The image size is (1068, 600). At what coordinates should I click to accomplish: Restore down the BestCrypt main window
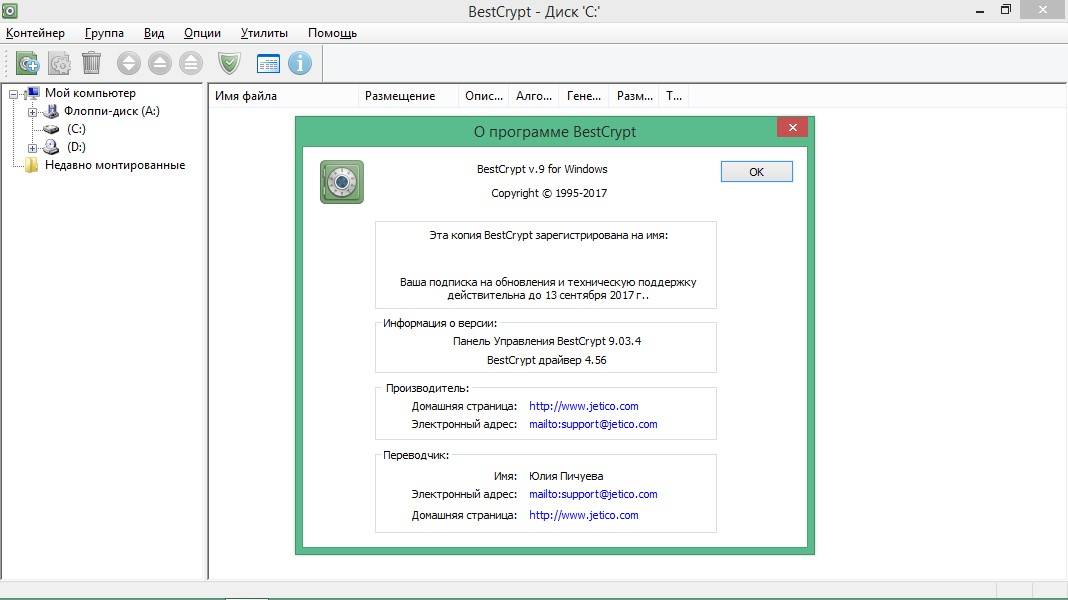pos(1006,10)
